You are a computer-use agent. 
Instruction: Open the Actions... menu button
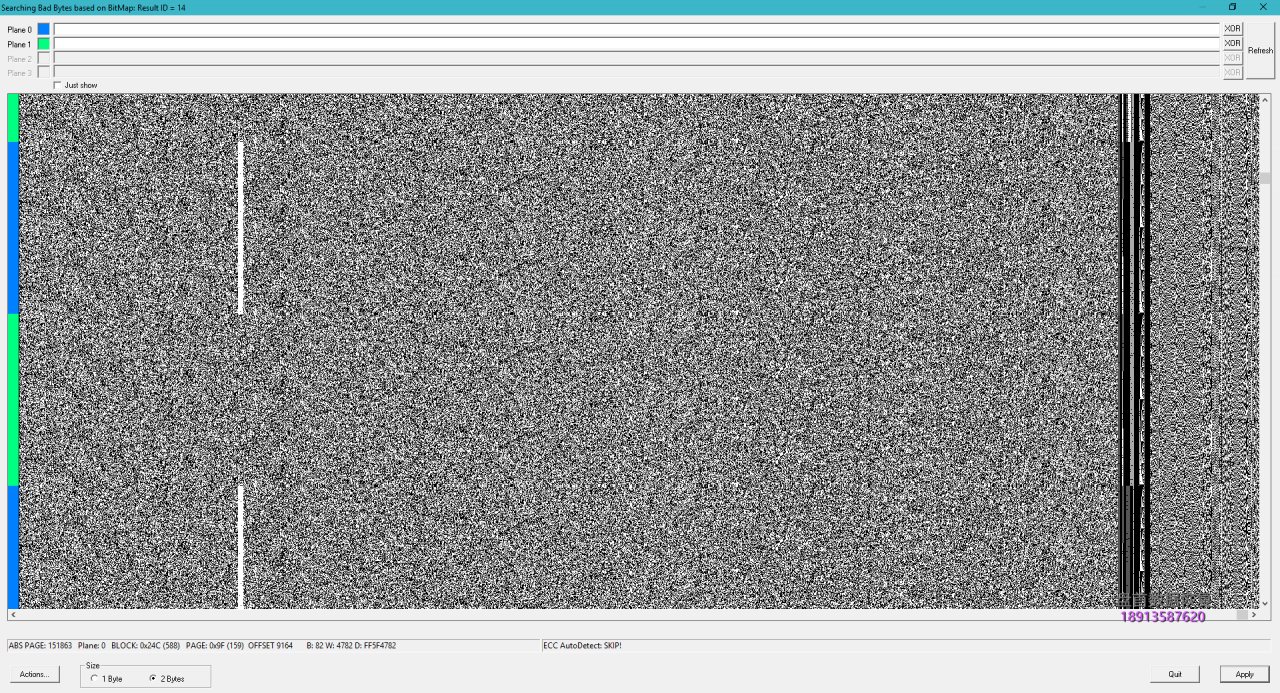[x=34, y=675]
